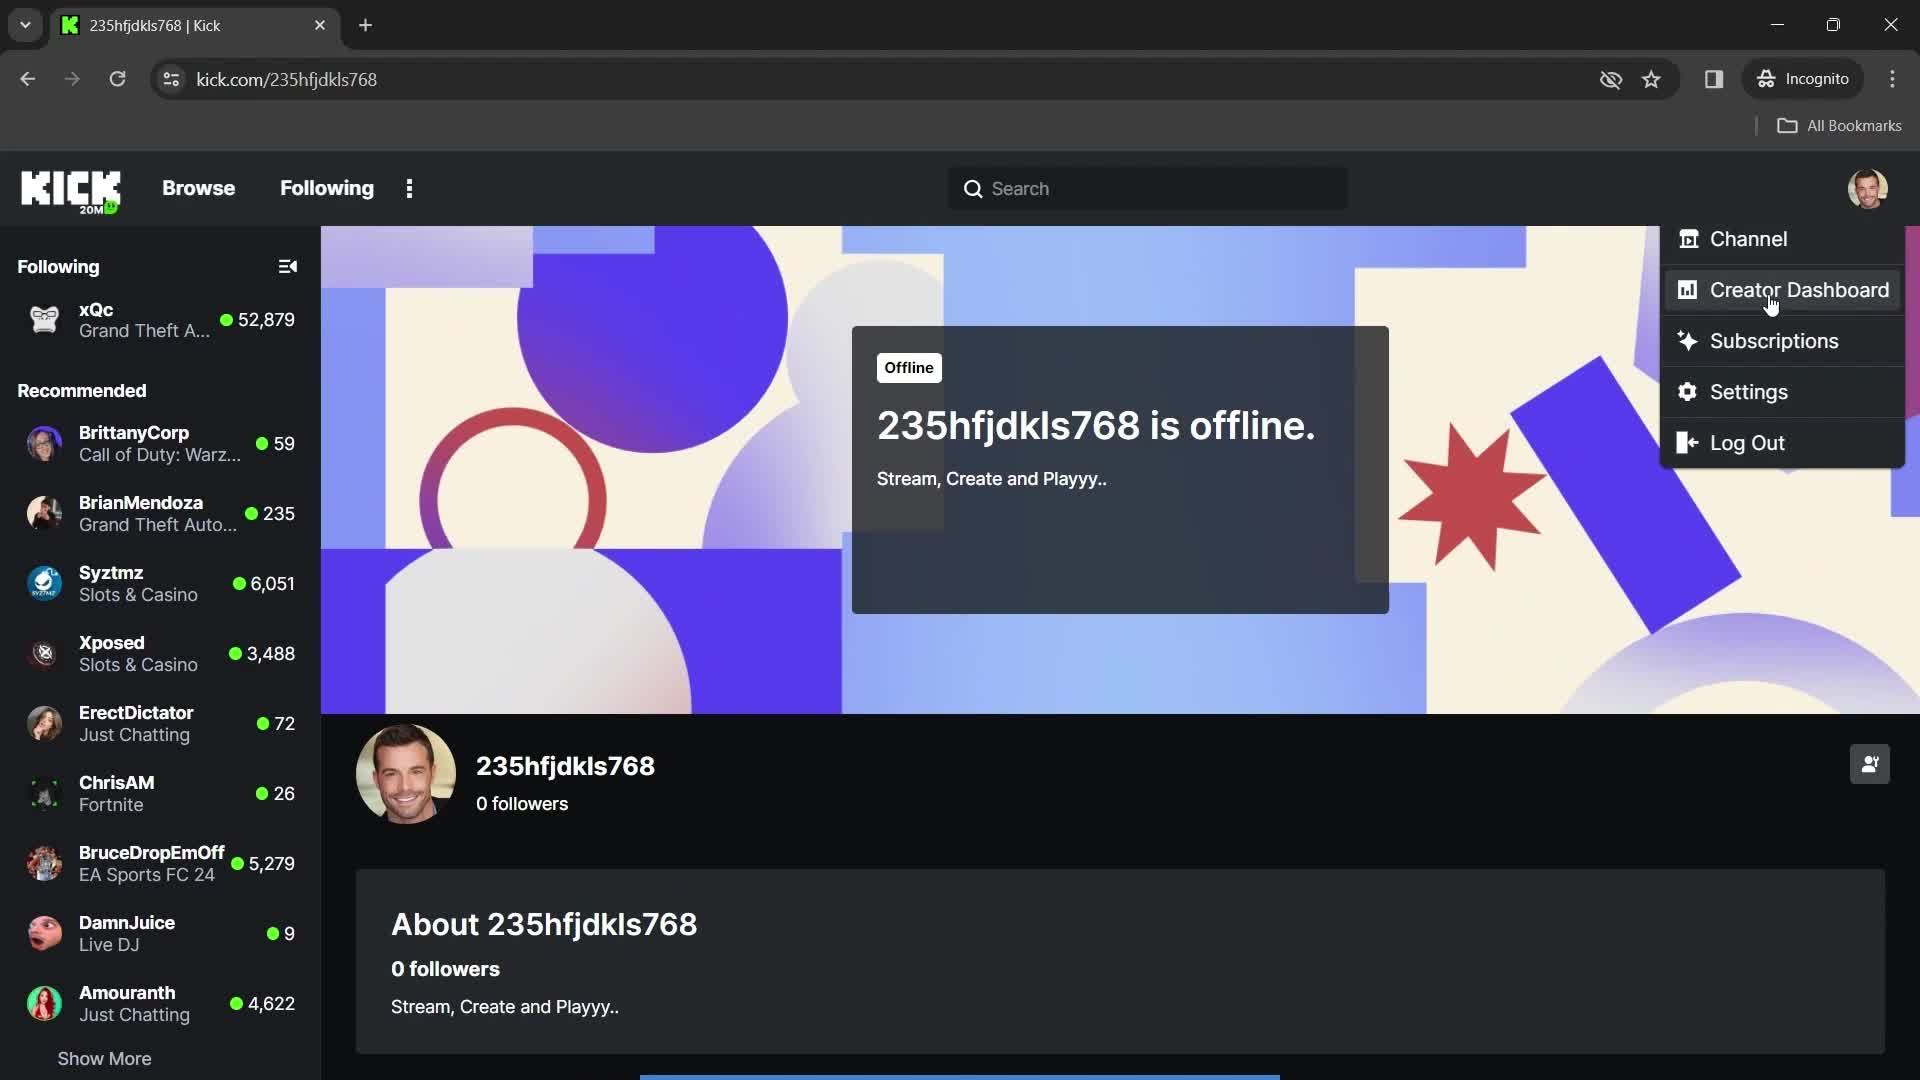This screenshot has width=1920, height=1080.
Task: Click '235hfjdkls768 is offline.' heading
Action: point(1095,426)
